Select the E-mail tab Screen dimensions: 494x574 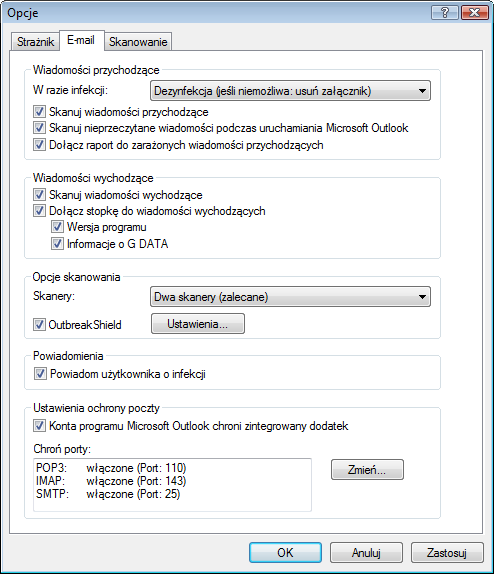click(x=81, y=40)
